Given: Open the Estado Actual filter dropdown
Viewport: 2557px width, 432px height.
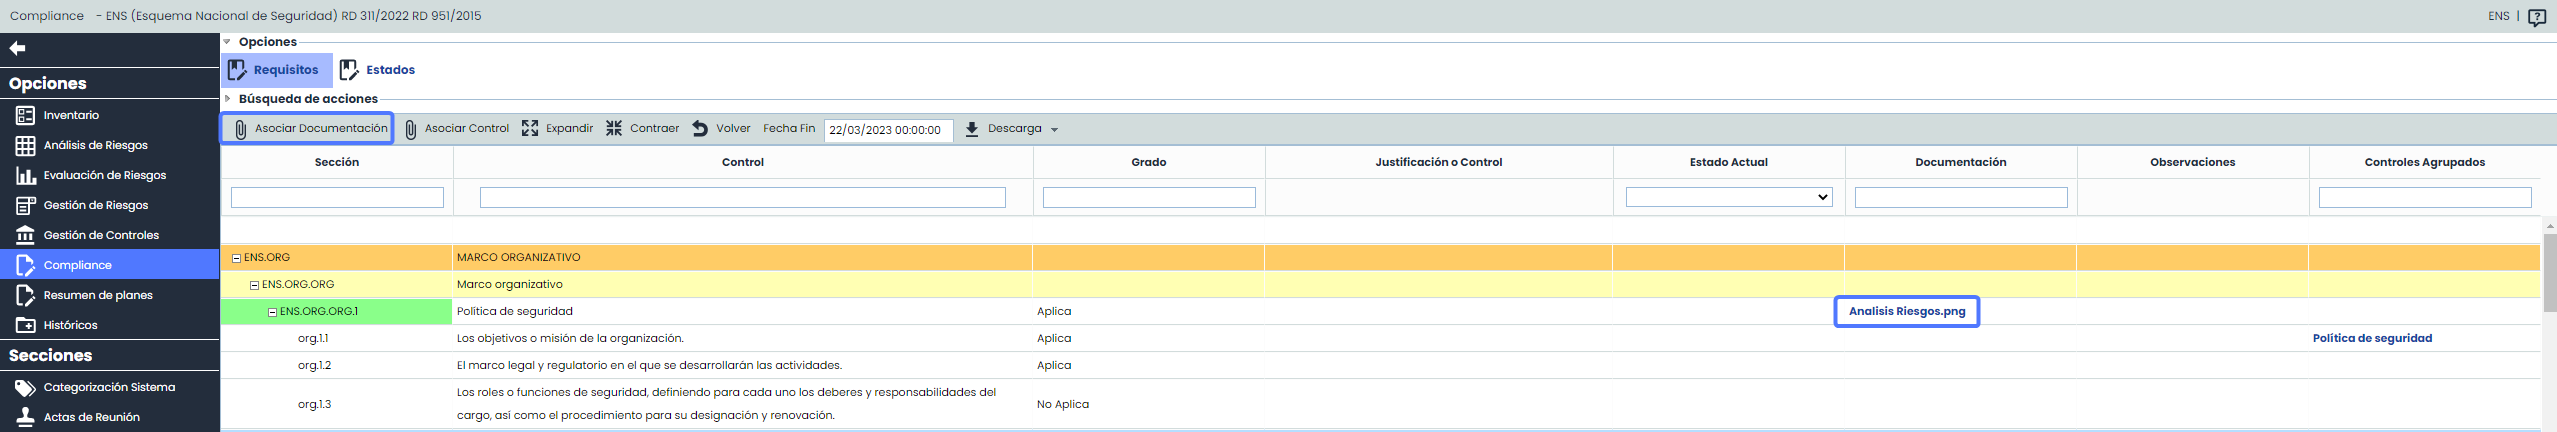Looking at the screenshot, I should tap(1728, 197).
